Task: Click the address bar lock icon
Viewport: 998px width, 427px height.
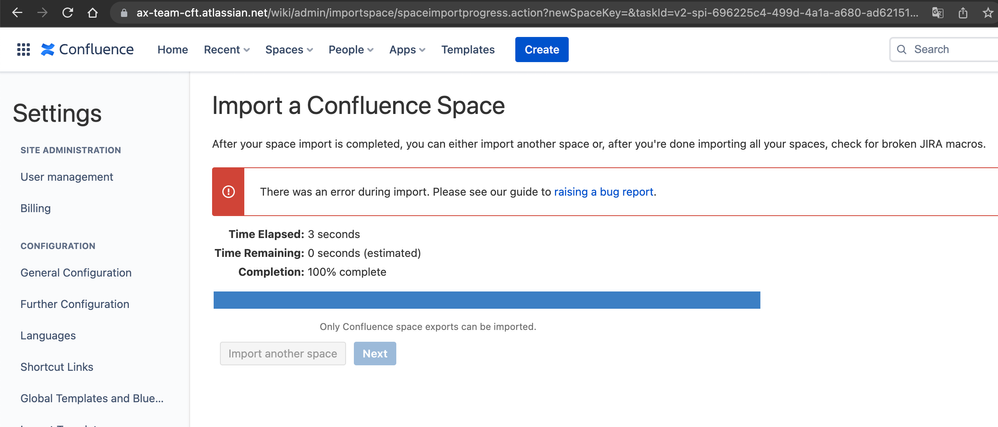Action: [x=124, y=13]
